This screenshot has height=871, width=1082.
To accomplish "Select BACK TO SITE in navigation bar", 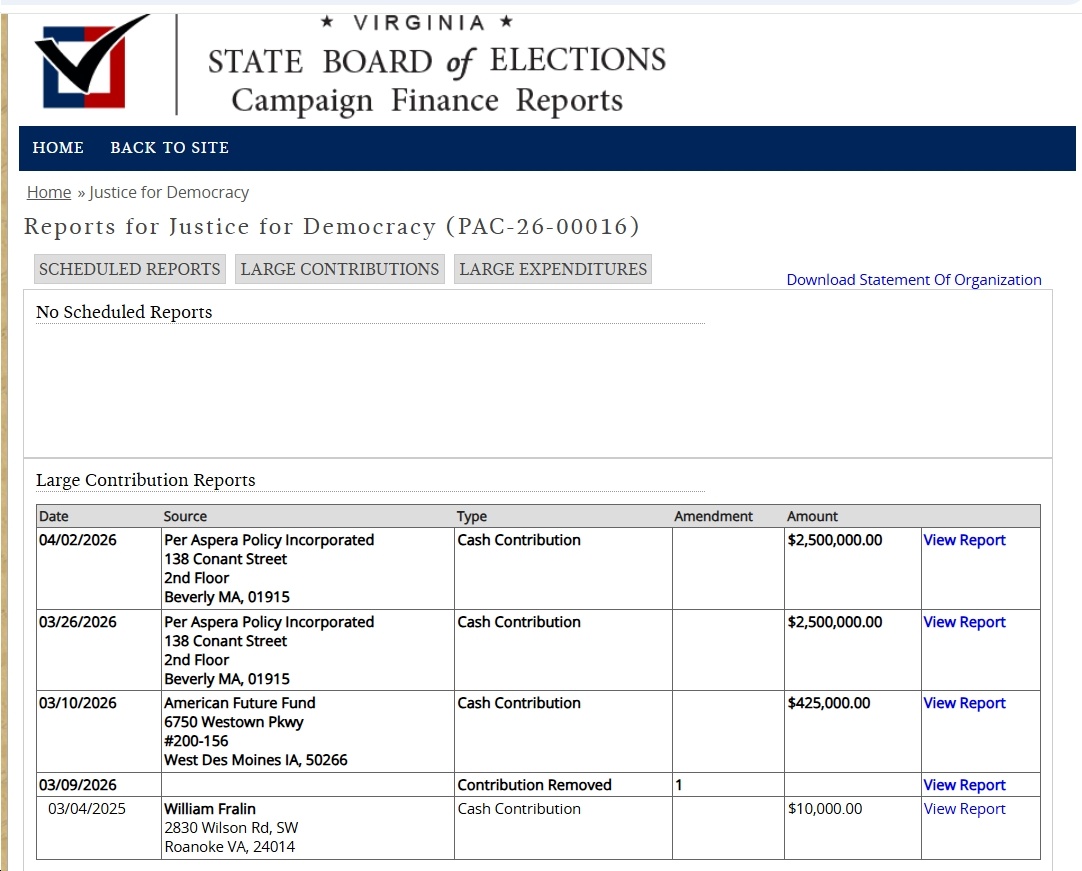I will point(169,148).
